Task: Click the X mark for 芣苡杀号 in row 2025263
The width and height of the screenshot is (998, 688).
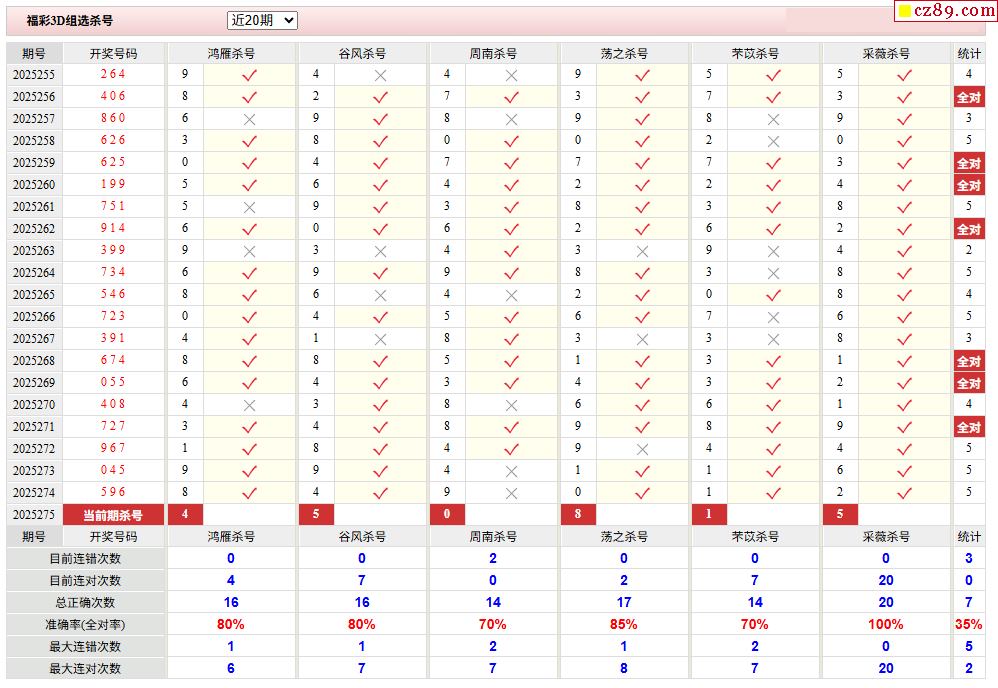Action: tap(773, 251)
